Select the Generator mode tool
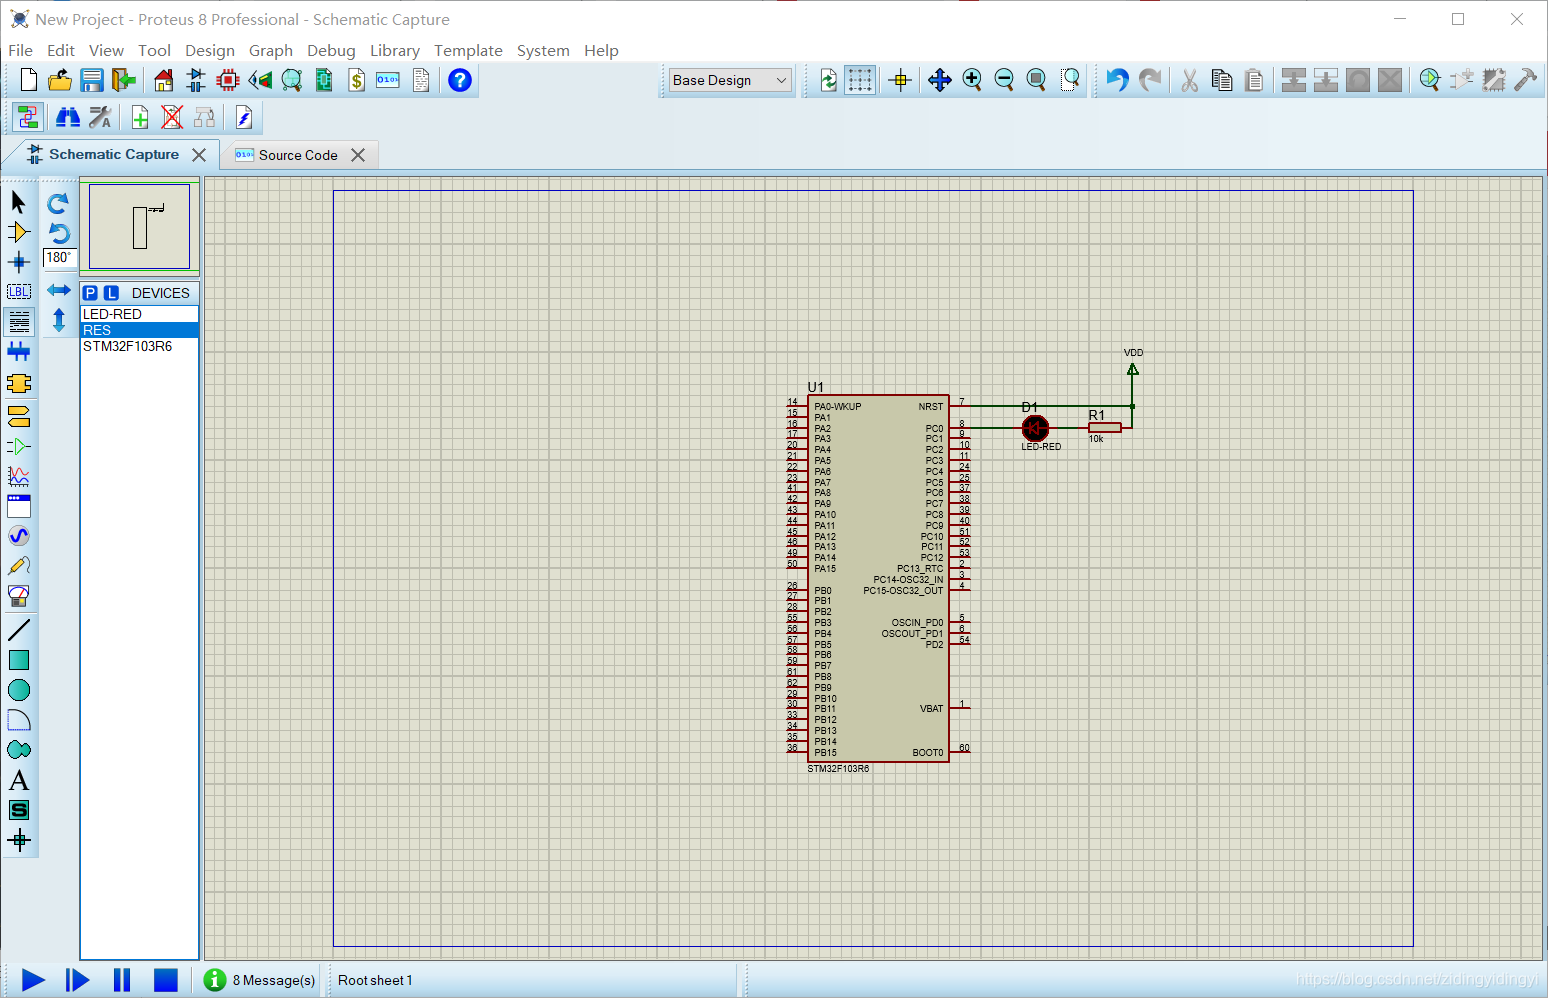This screenshot has height=998, width=1548. (x=18, y=536)
